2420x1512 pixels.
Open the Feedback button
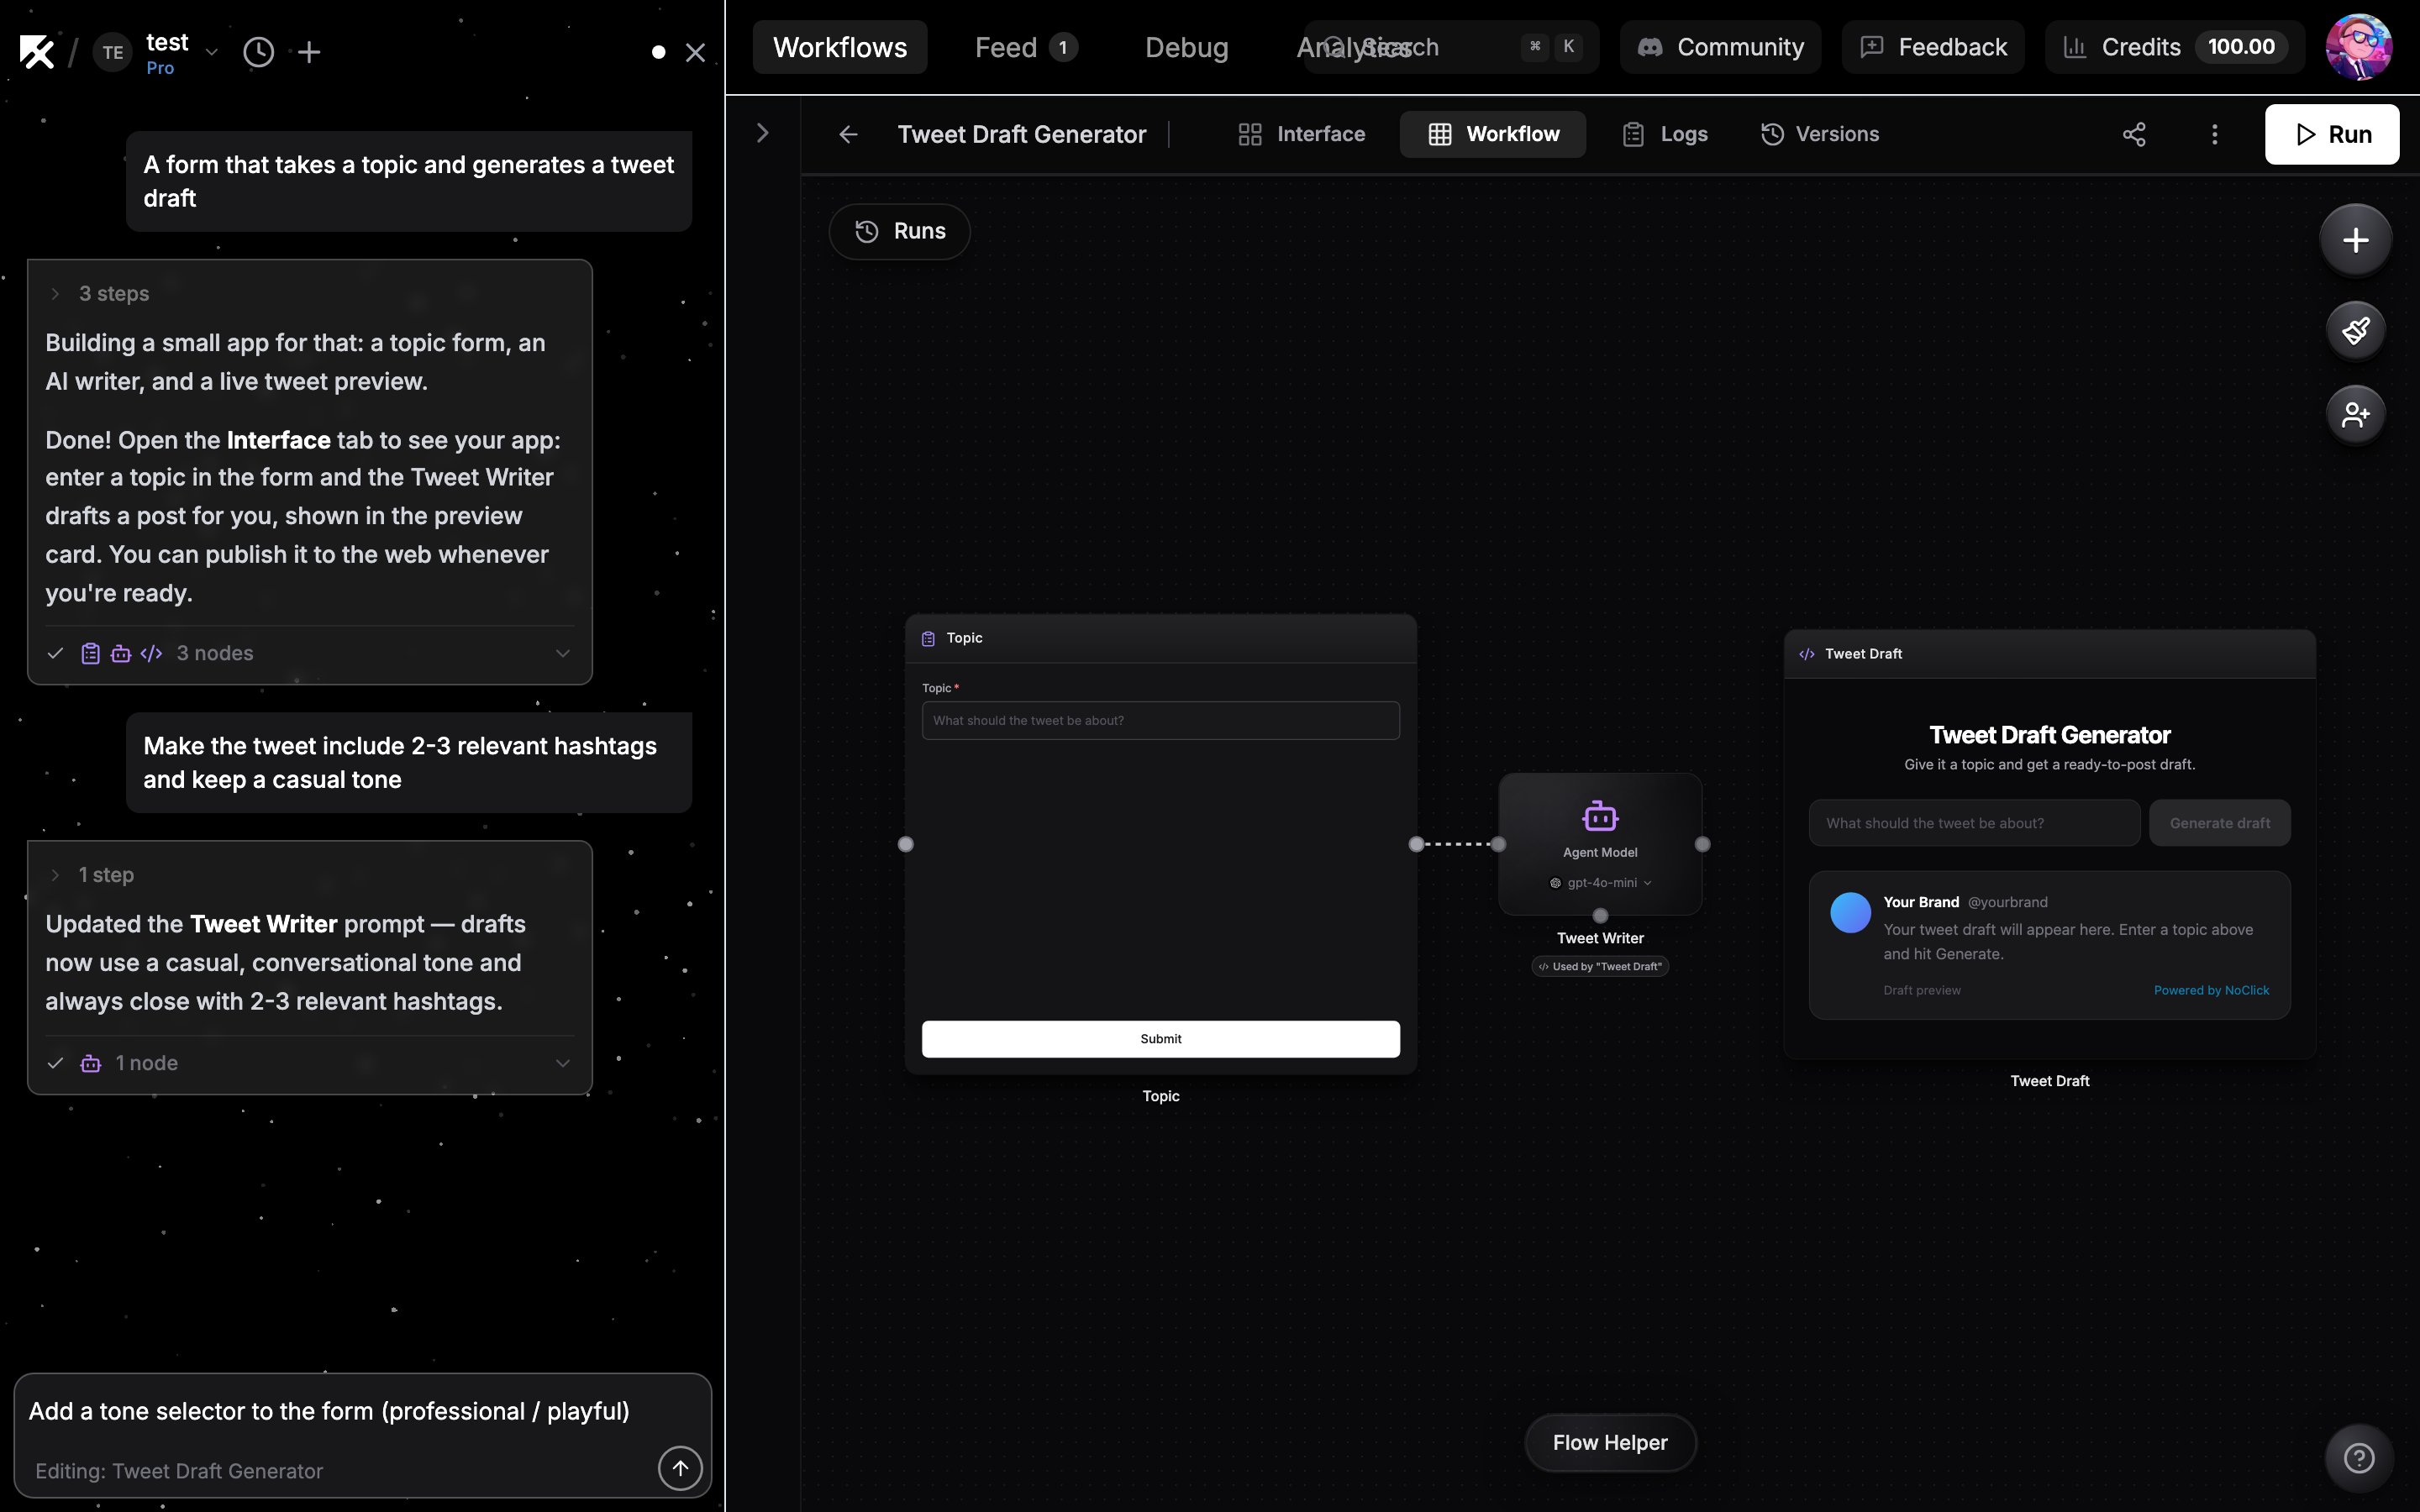pyautogui.click(x=1932, y=47)
